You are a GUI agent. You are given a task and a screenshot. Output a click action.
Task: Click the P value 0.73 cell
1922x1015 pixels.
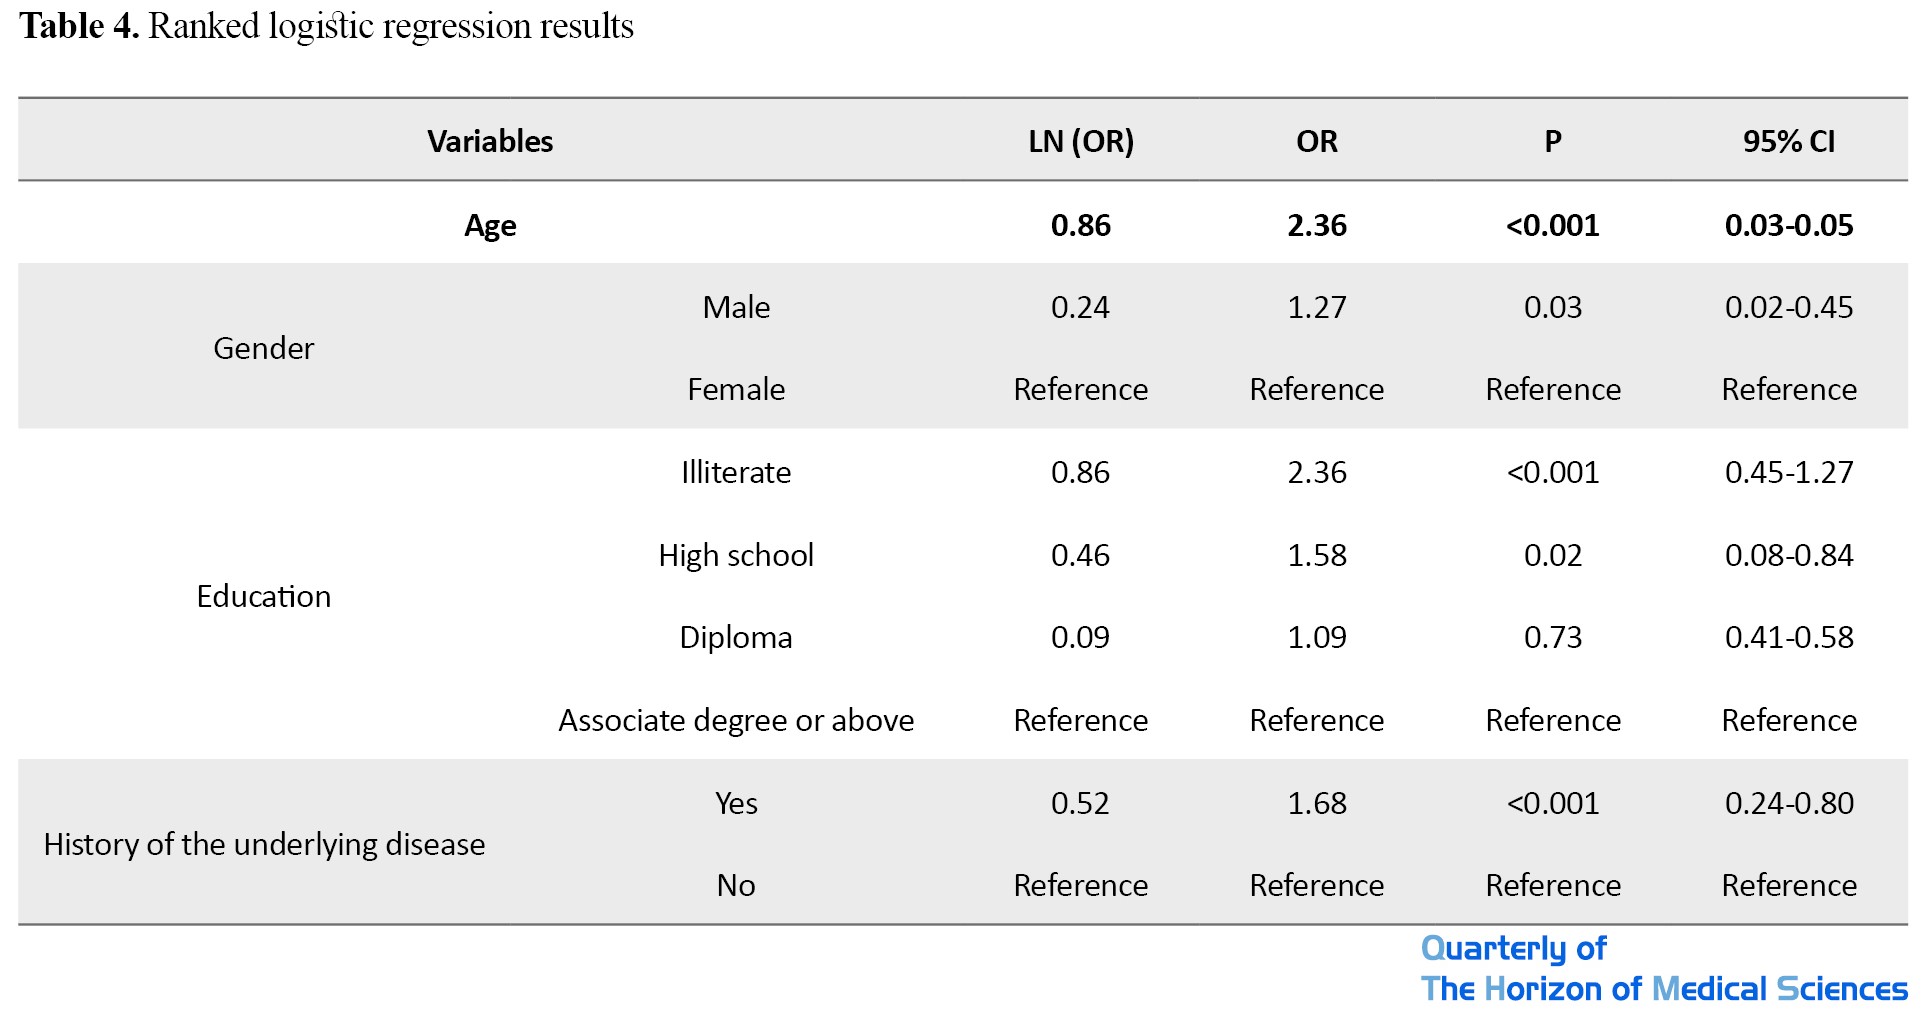tap(1552, 637)
